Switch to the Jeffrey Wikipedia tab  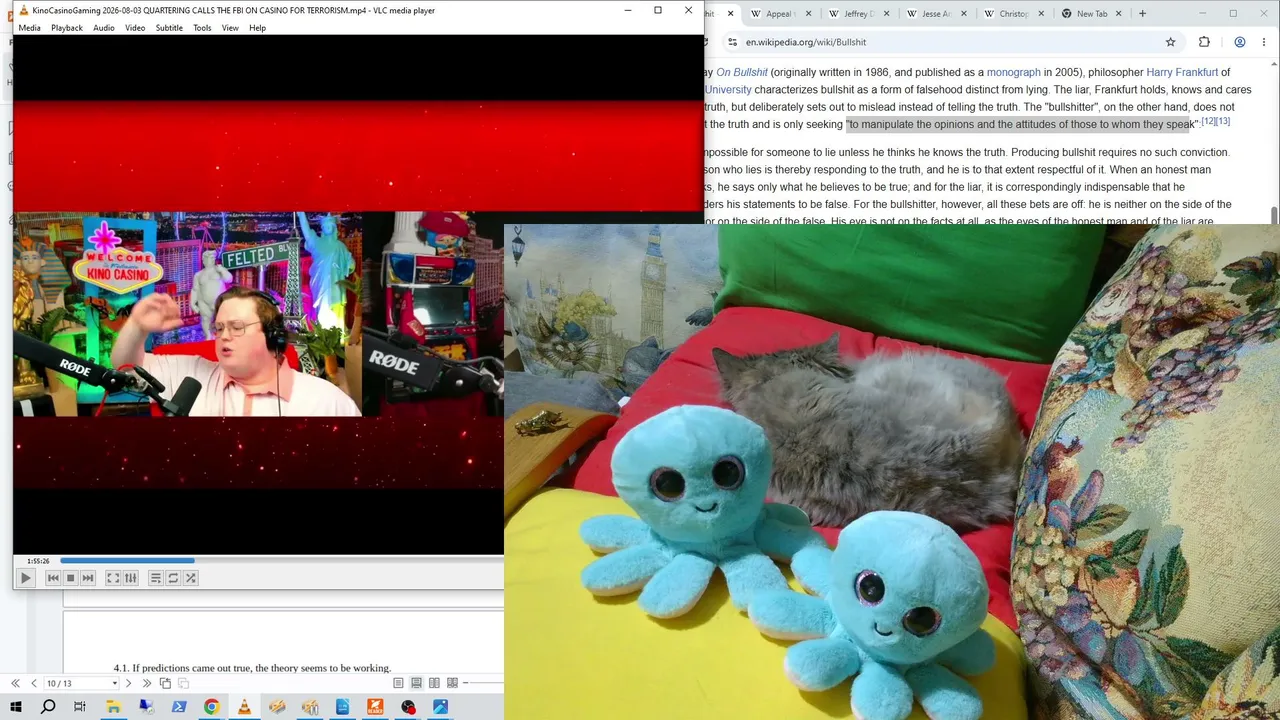(858, 14)
